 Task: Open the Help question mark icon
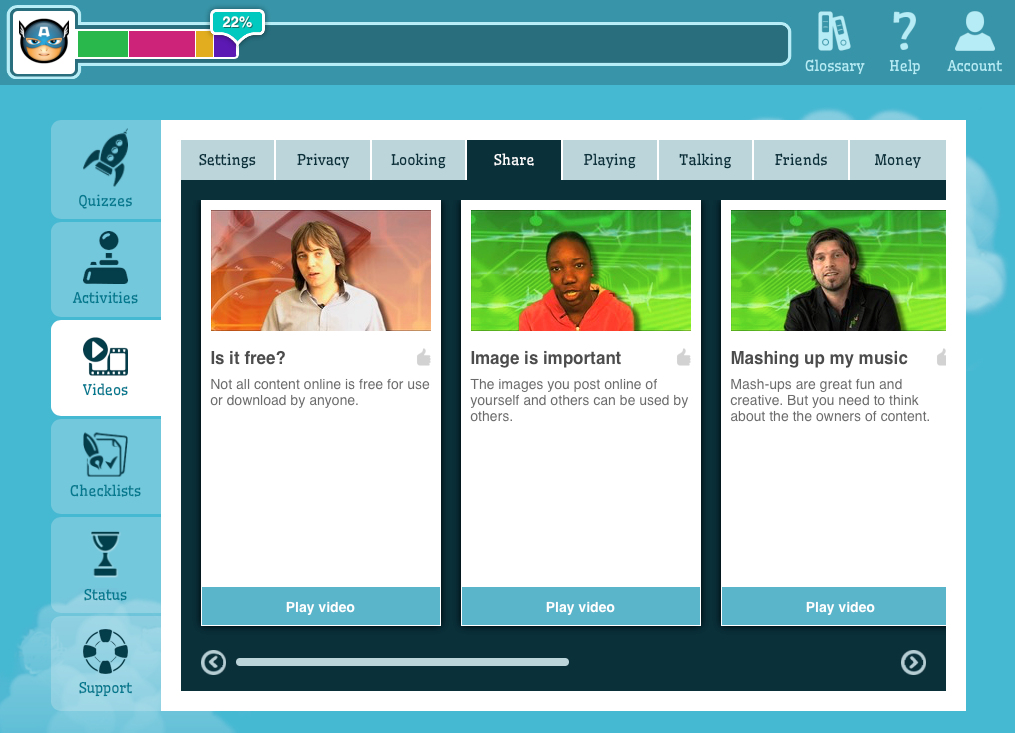tap(904, 31)
